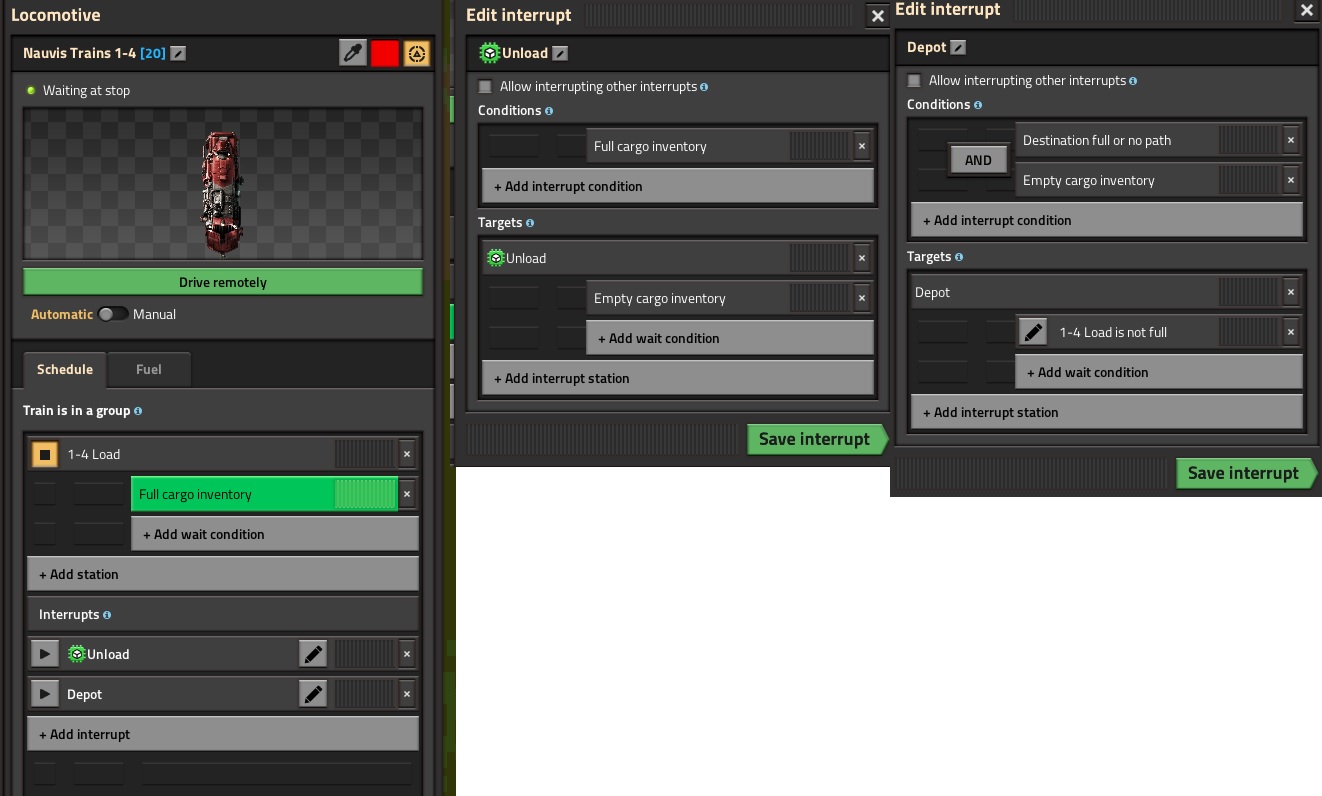
Task: Open the red train color swatch
Action: tap(385, 53)
